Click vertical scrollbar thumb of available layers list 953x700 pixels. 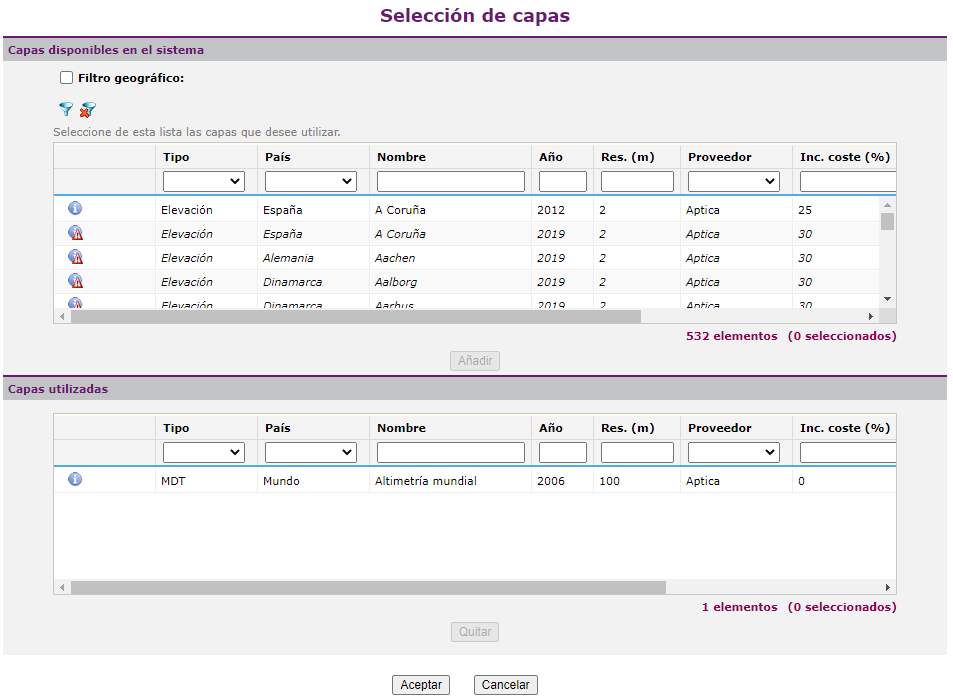click(887, 221)
